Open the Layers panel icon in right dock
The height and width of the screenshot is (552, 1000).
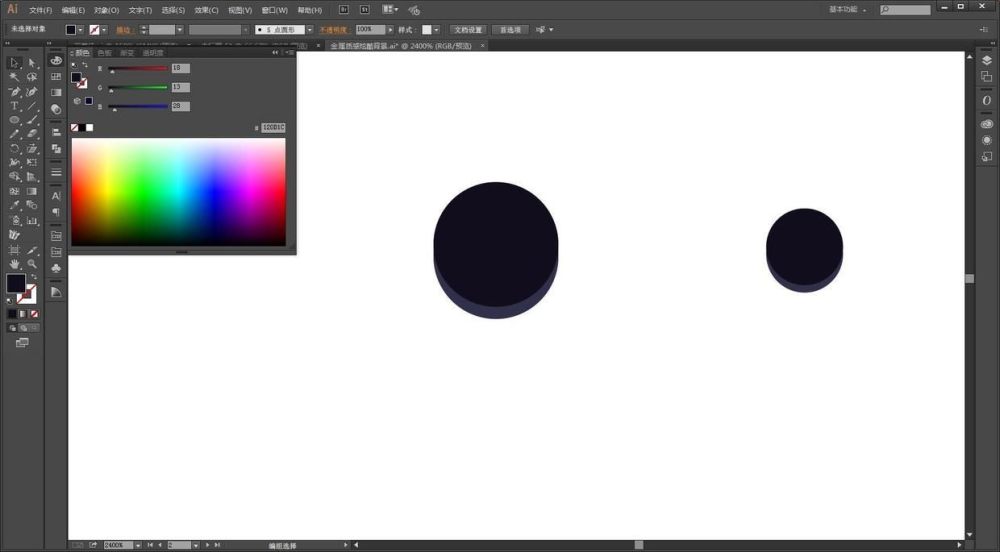tap(987, 60)
